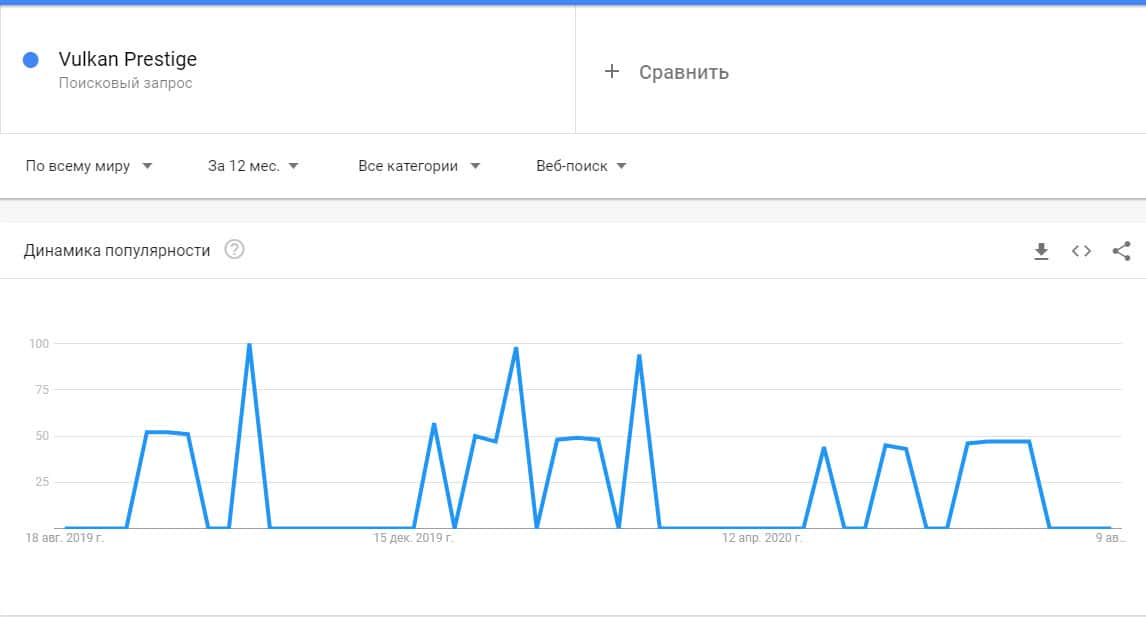This screenshot has height=617, width=1146.
Task: Open help icon next to Динамика популярности
Action: [234, 250]
